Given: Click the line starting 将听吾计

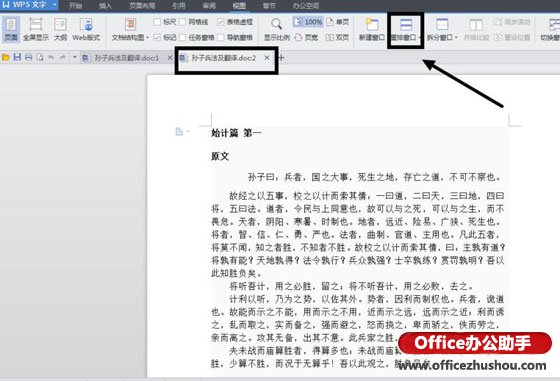Looking at the screenshot, I should pos(352,286).
